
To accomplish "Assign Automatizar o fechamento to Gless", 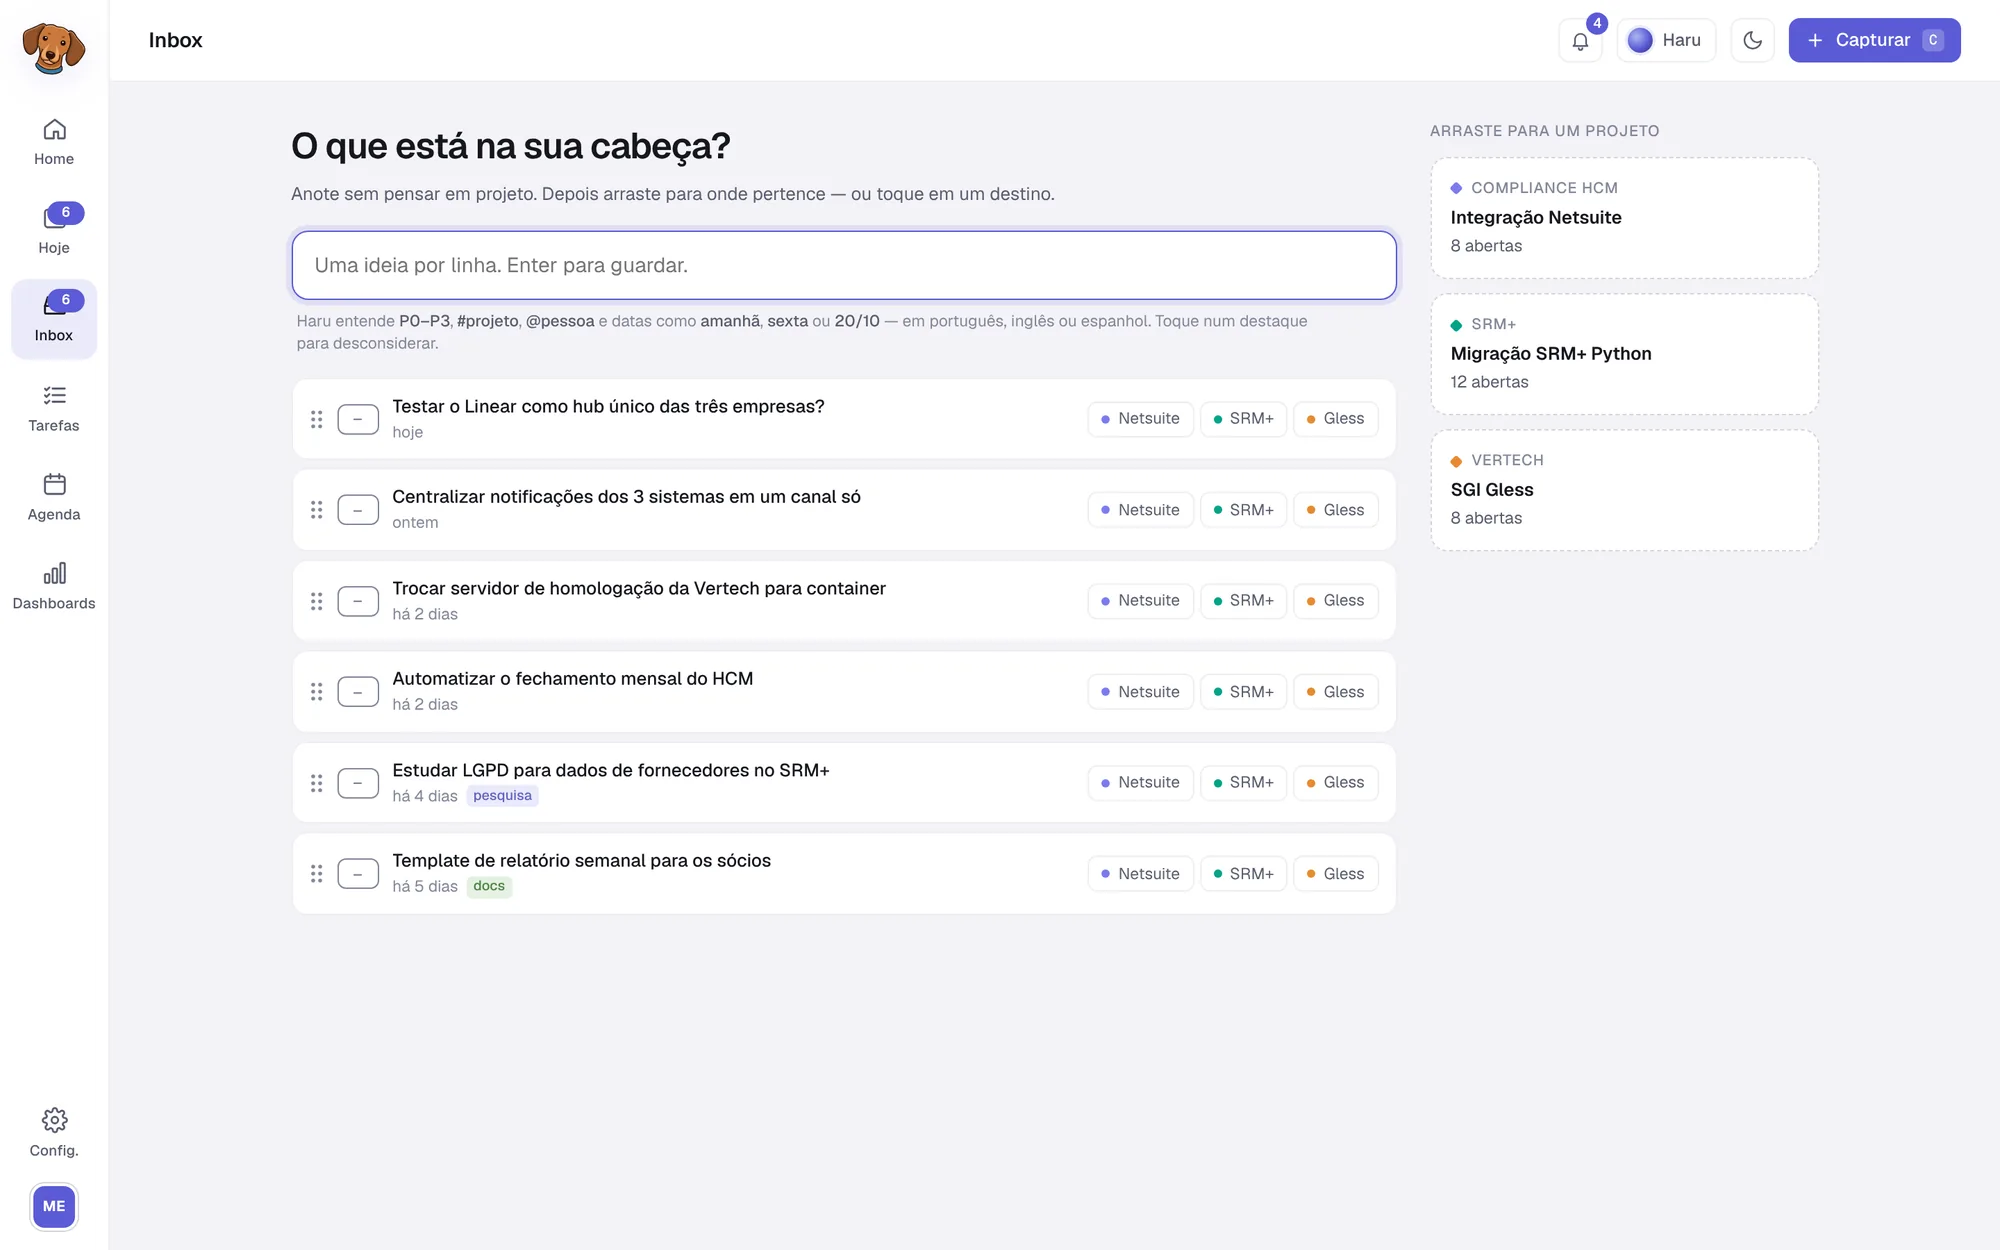I will pos(1335,692).
